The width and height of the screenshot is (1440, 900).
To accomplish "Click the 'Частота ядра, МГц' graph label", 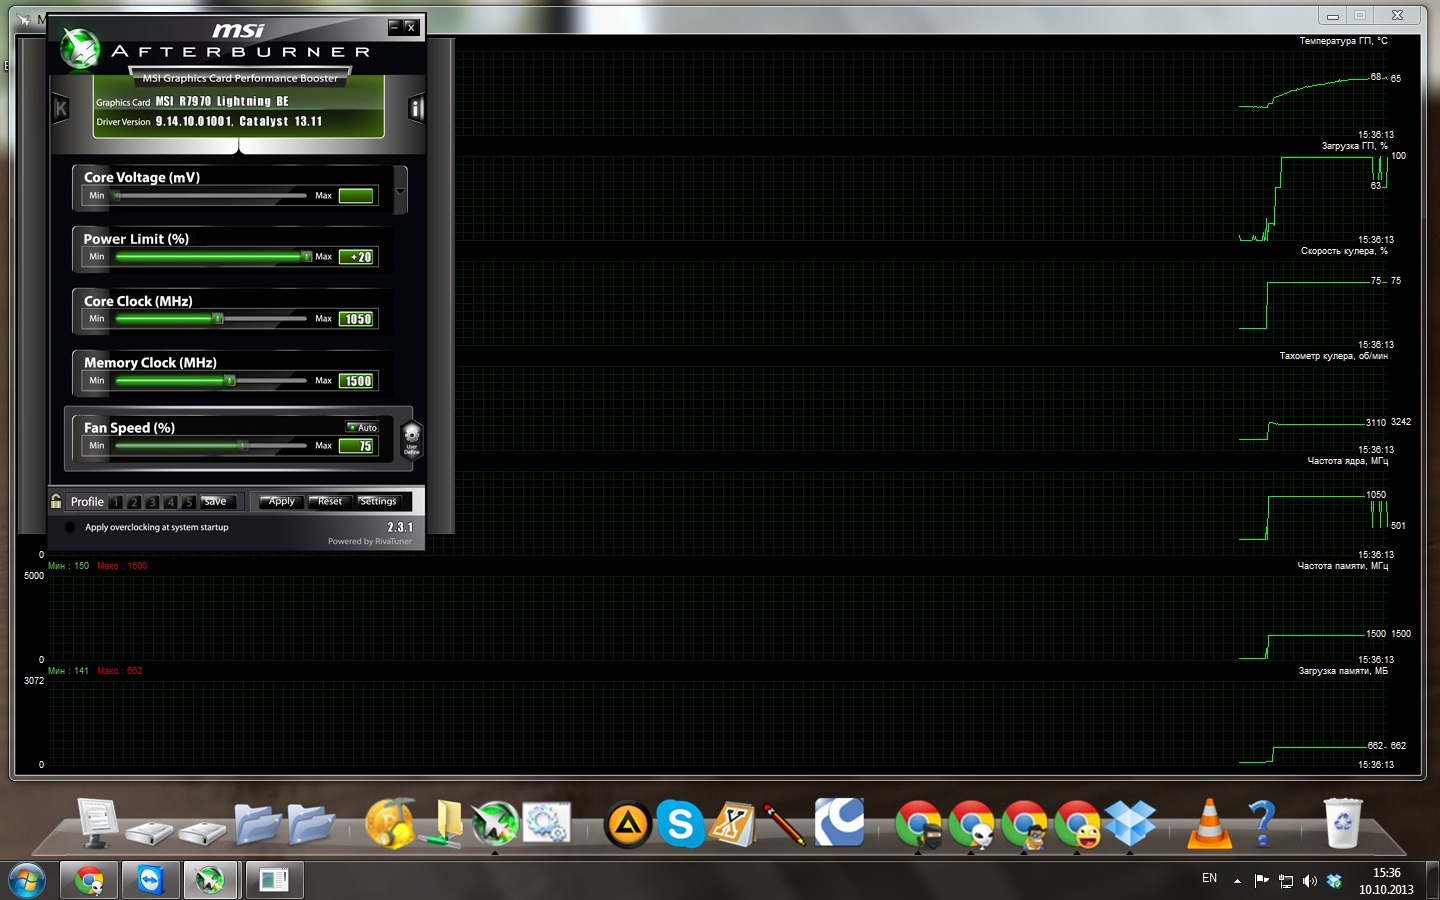I will [1347, 461].
